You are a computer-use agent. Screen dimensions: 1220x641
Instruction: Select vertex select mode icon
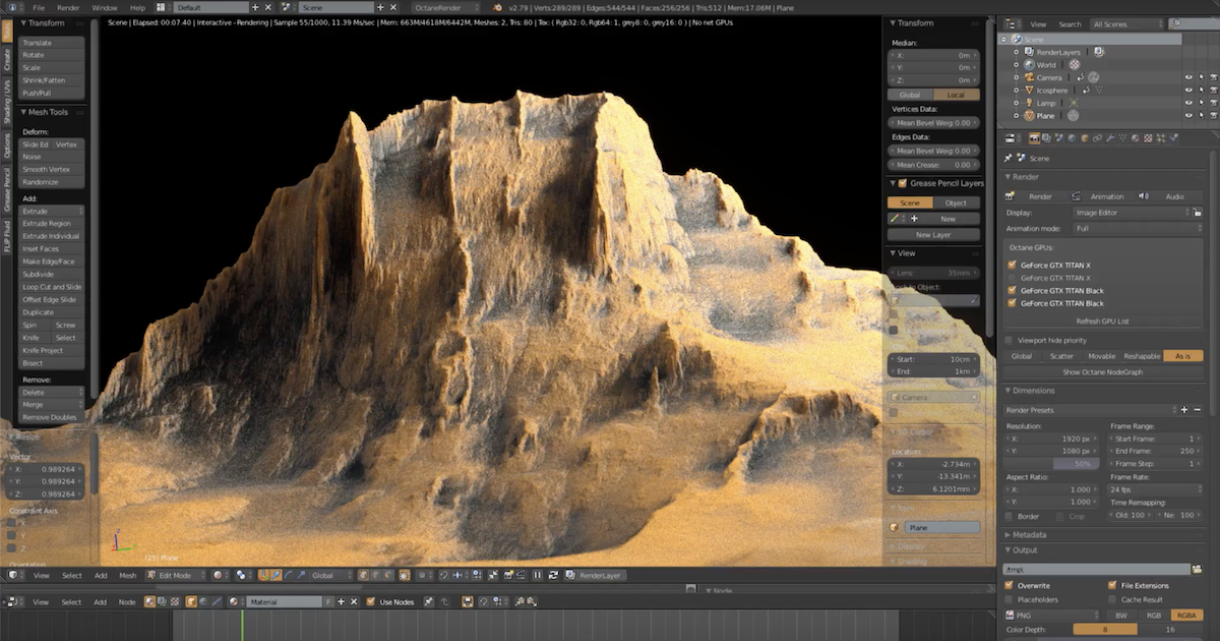click(362, 575)
